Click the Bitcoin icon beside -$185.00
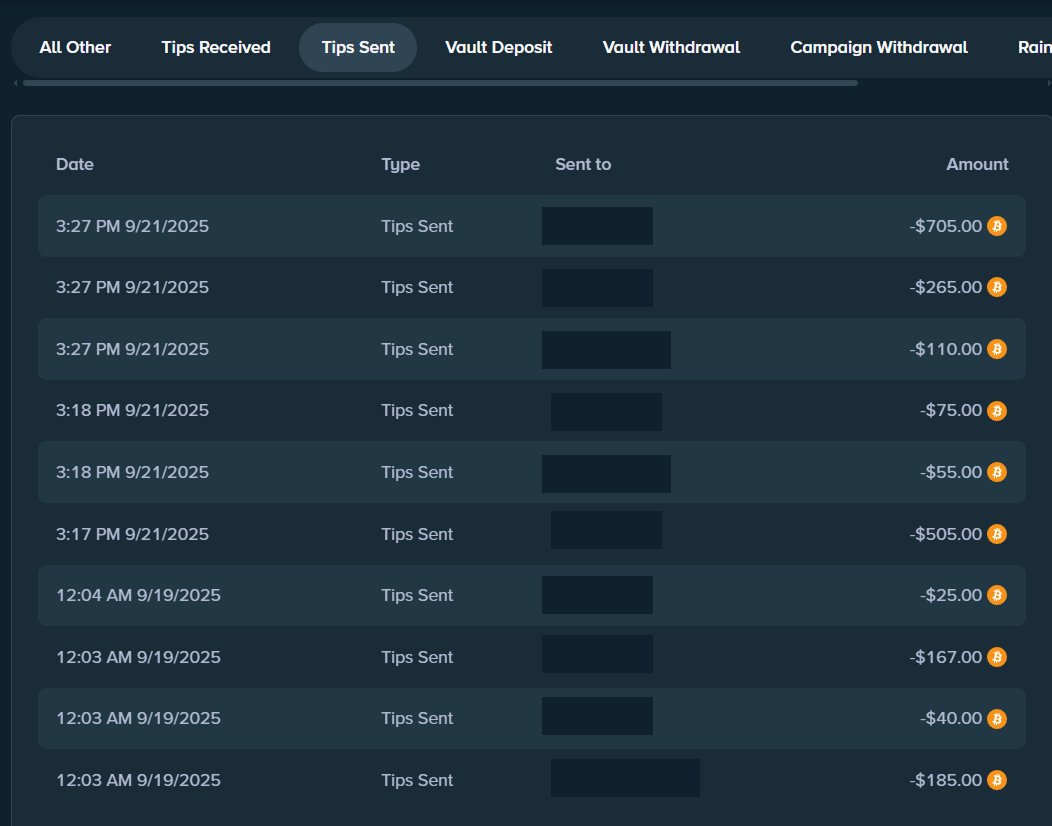The image size is (1052, 826). coord(996,780)
